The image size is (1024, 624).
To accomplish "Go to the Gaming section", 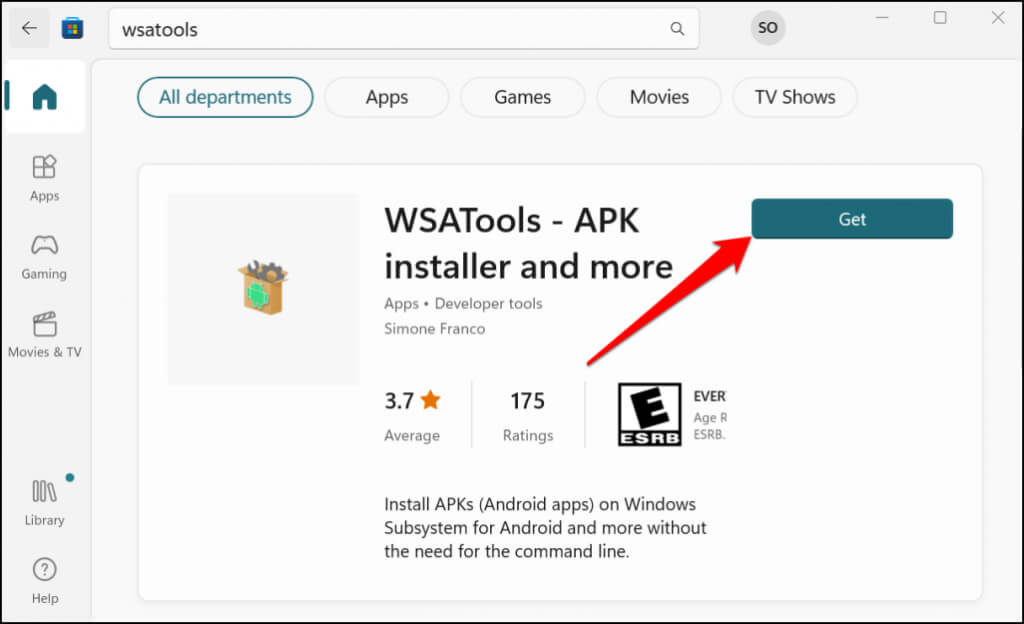I will tap(45, 256).
